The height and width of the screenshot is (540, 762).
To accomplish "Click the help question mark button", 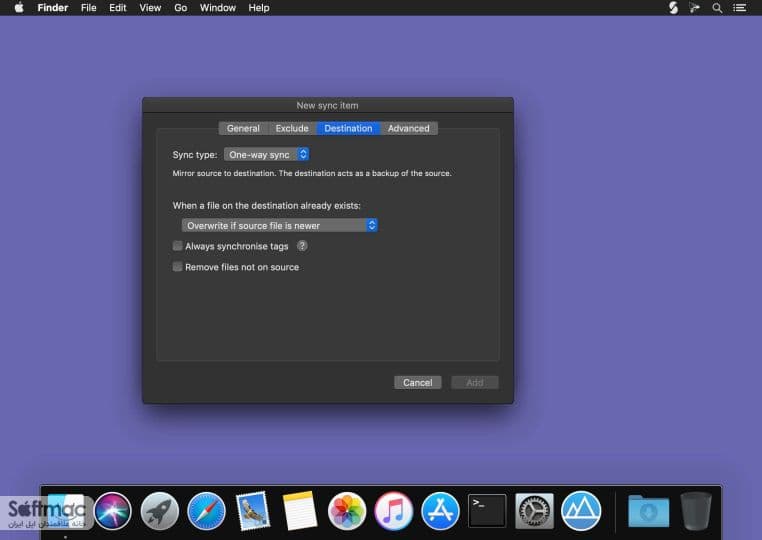I will pos(302,246).
